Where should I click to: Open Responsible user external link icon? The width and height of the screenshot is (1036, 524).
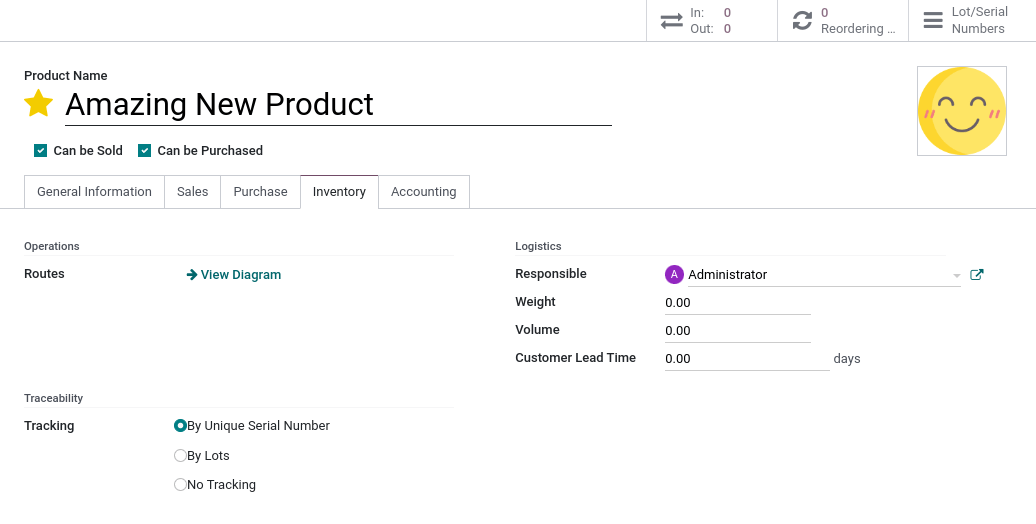(x=977, y=275)
